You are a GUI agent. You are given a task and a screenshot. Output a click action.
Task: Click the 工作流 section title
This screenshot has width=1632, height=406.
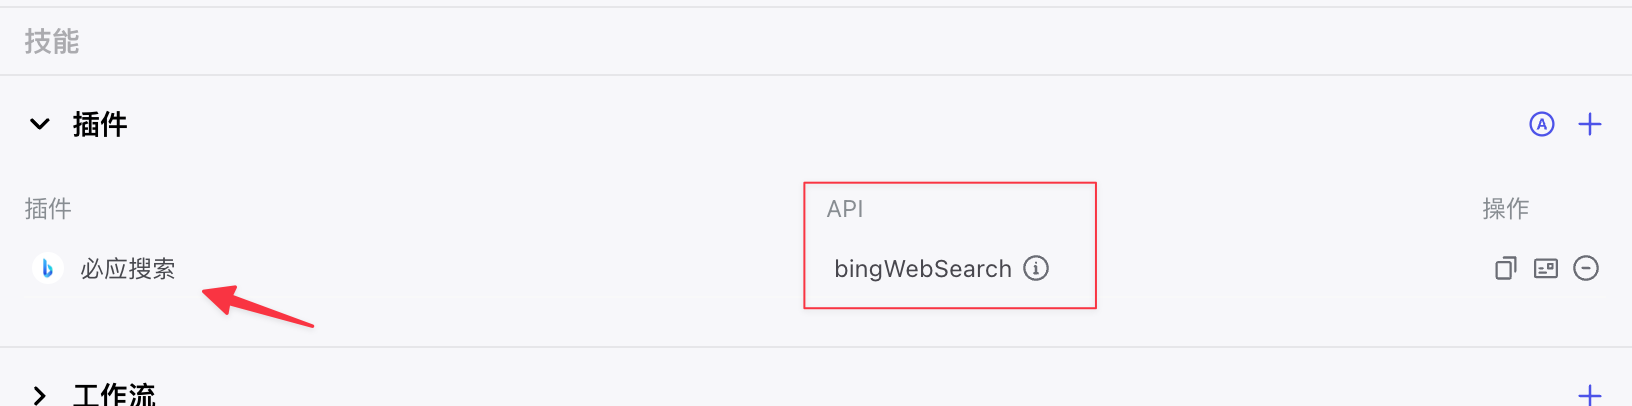[115, 395]
